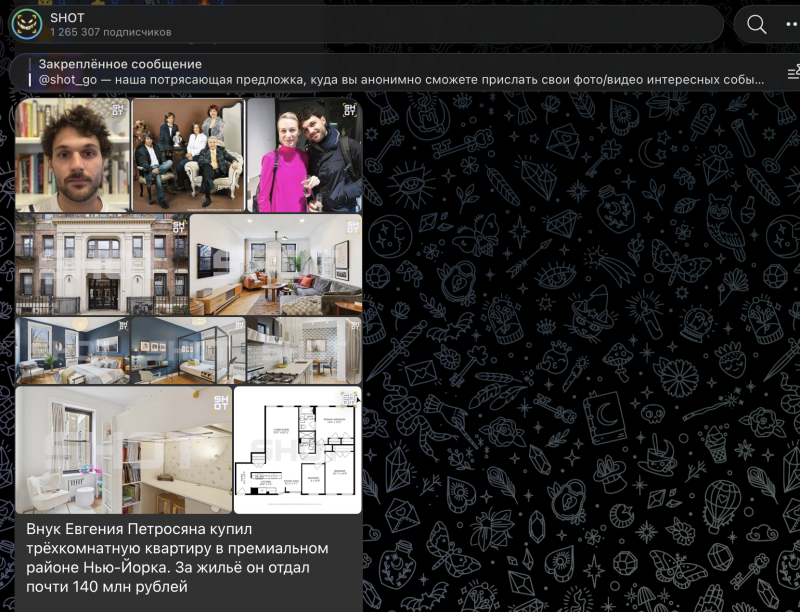Image resolution: width=800 pixels, height=612 pixels.
Task: Open the building facade photo
Action: click(x=102, y=264)
